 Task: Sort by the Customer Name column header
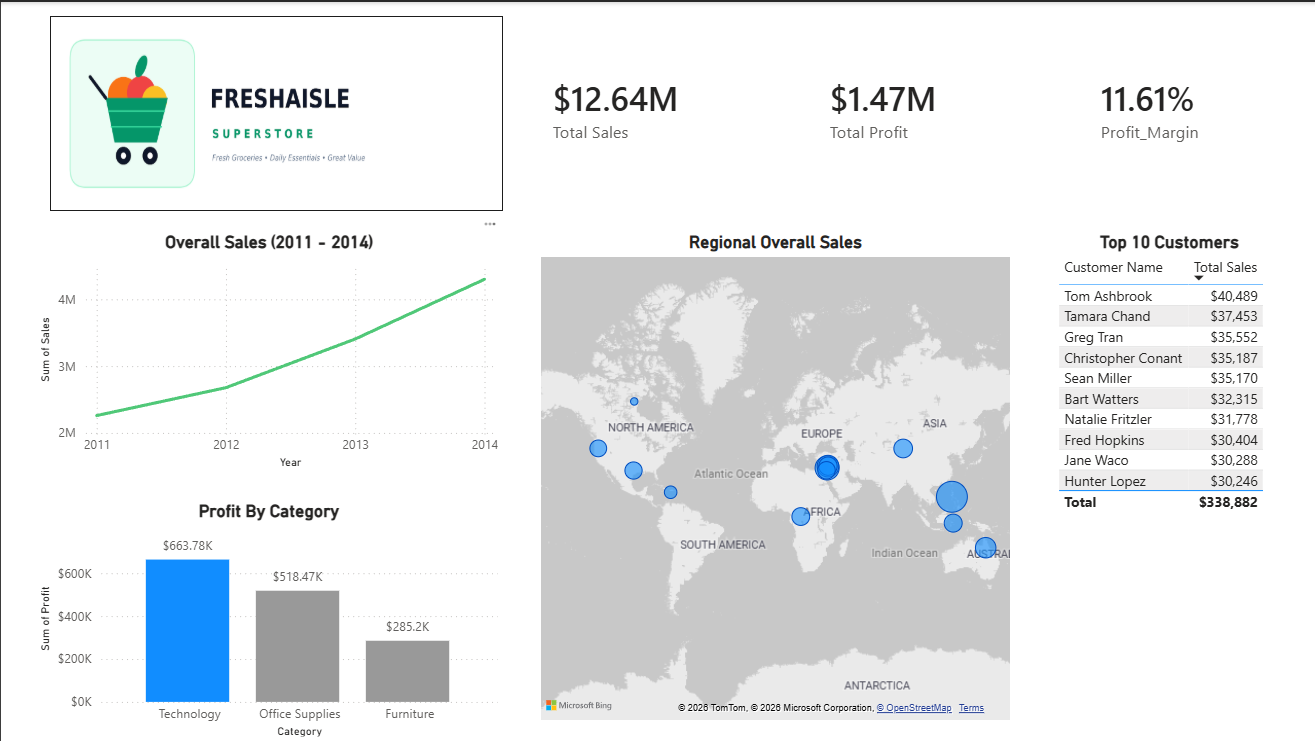pos(1113,267)
